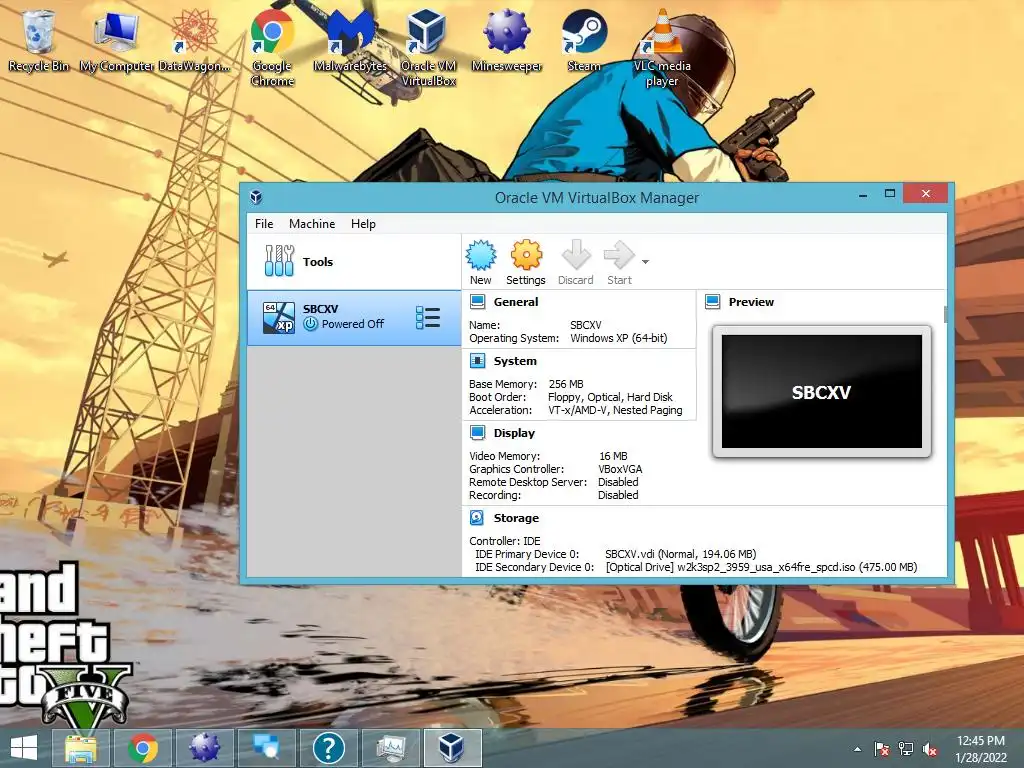
Task: Click the optical drive ISO file entry
Action: (x=761, y=567)
